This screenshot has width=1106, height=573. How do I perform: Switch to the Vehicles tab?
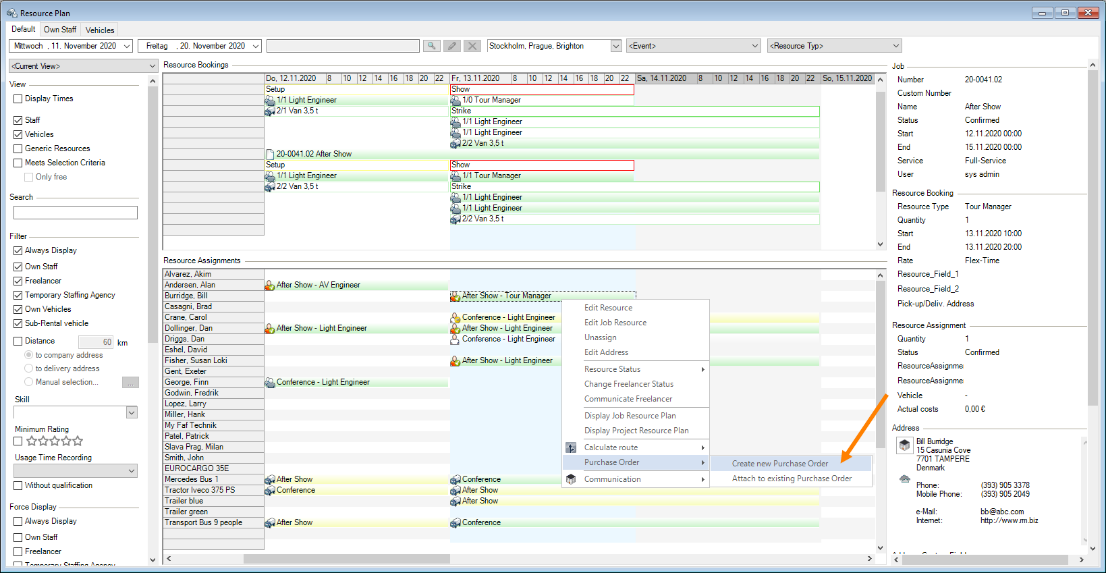[x=100, y=30]
